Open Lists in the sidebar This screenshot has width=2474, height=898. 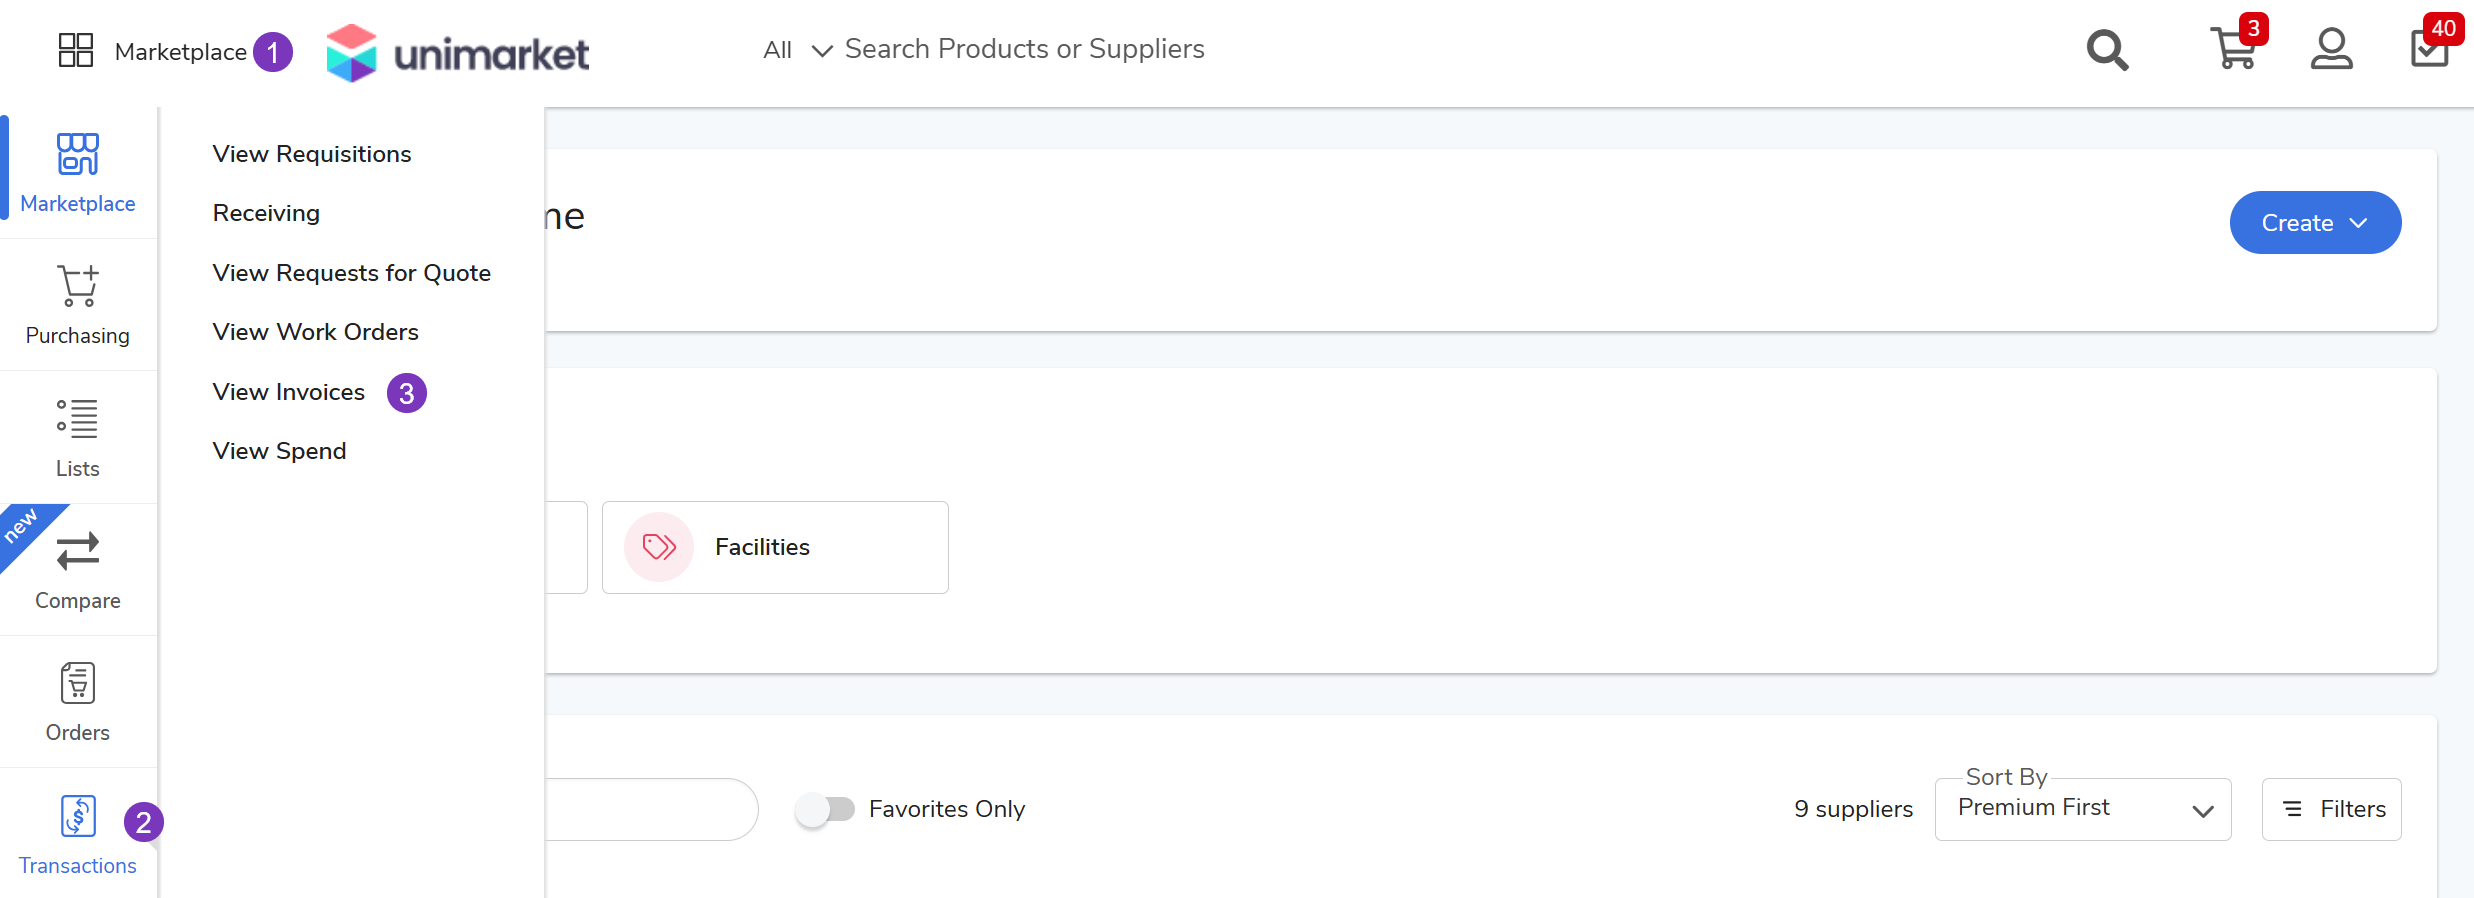pos(78,438)
